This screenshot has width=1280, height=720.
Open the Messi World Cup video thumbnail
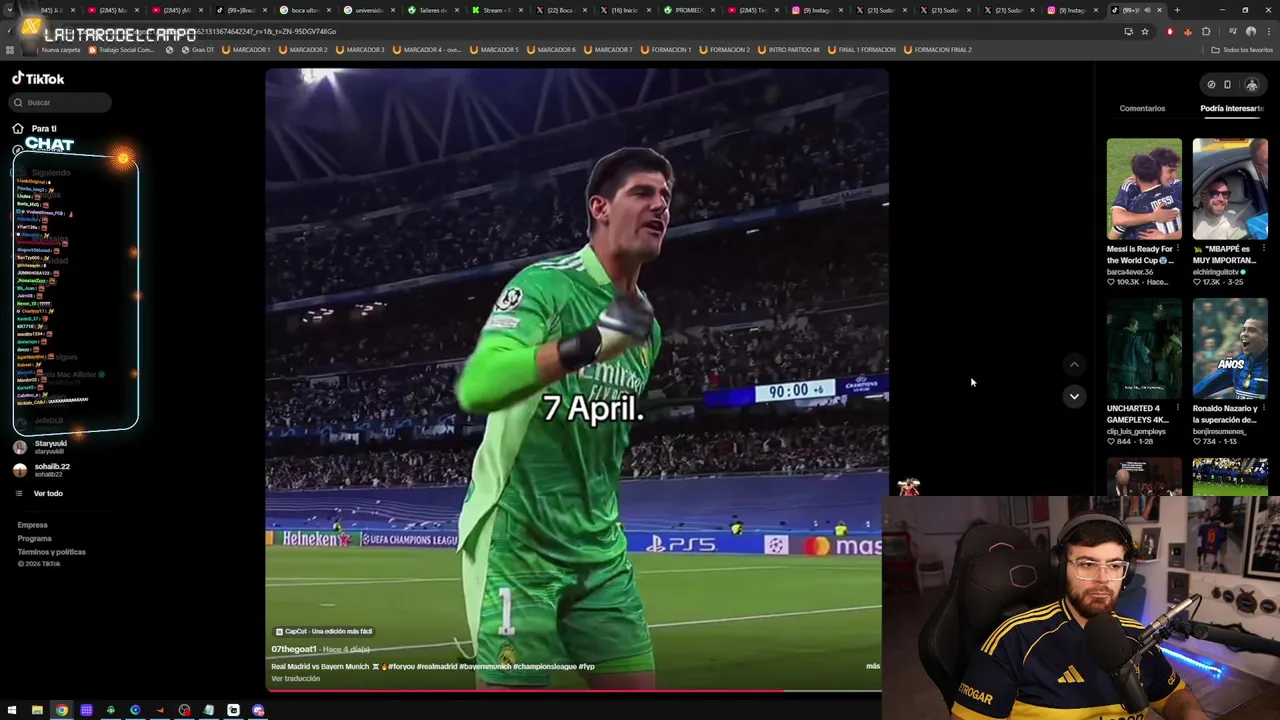point(1144,190)
